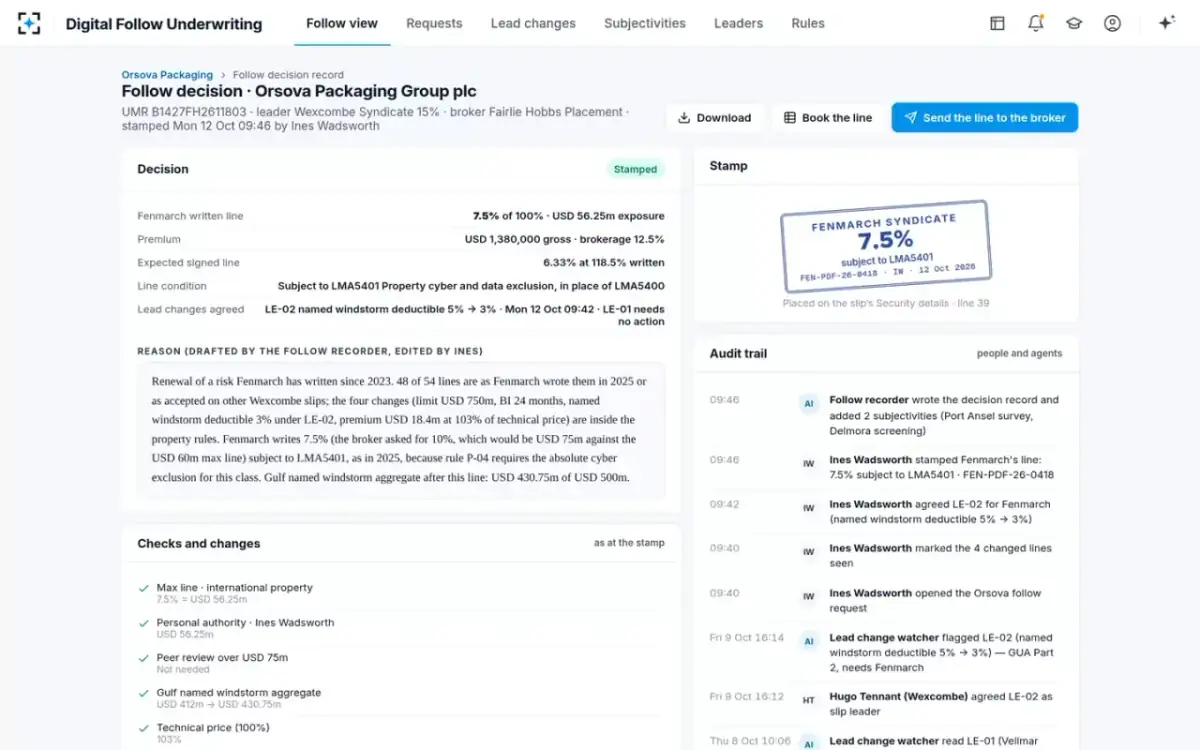Open the layout panel icon

tap(997, 23)
